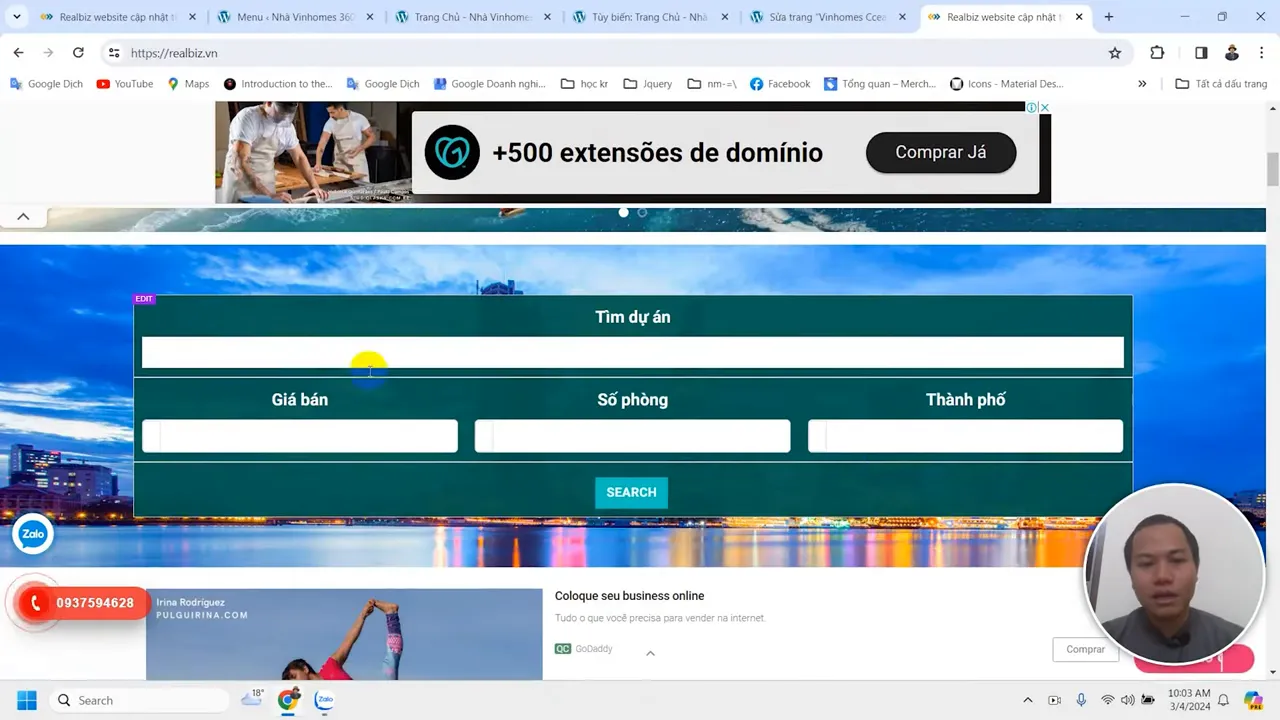This screenshot has width=1280, height=720.
Task: Click the browser Forward arrow
Action: click(48, 53)
